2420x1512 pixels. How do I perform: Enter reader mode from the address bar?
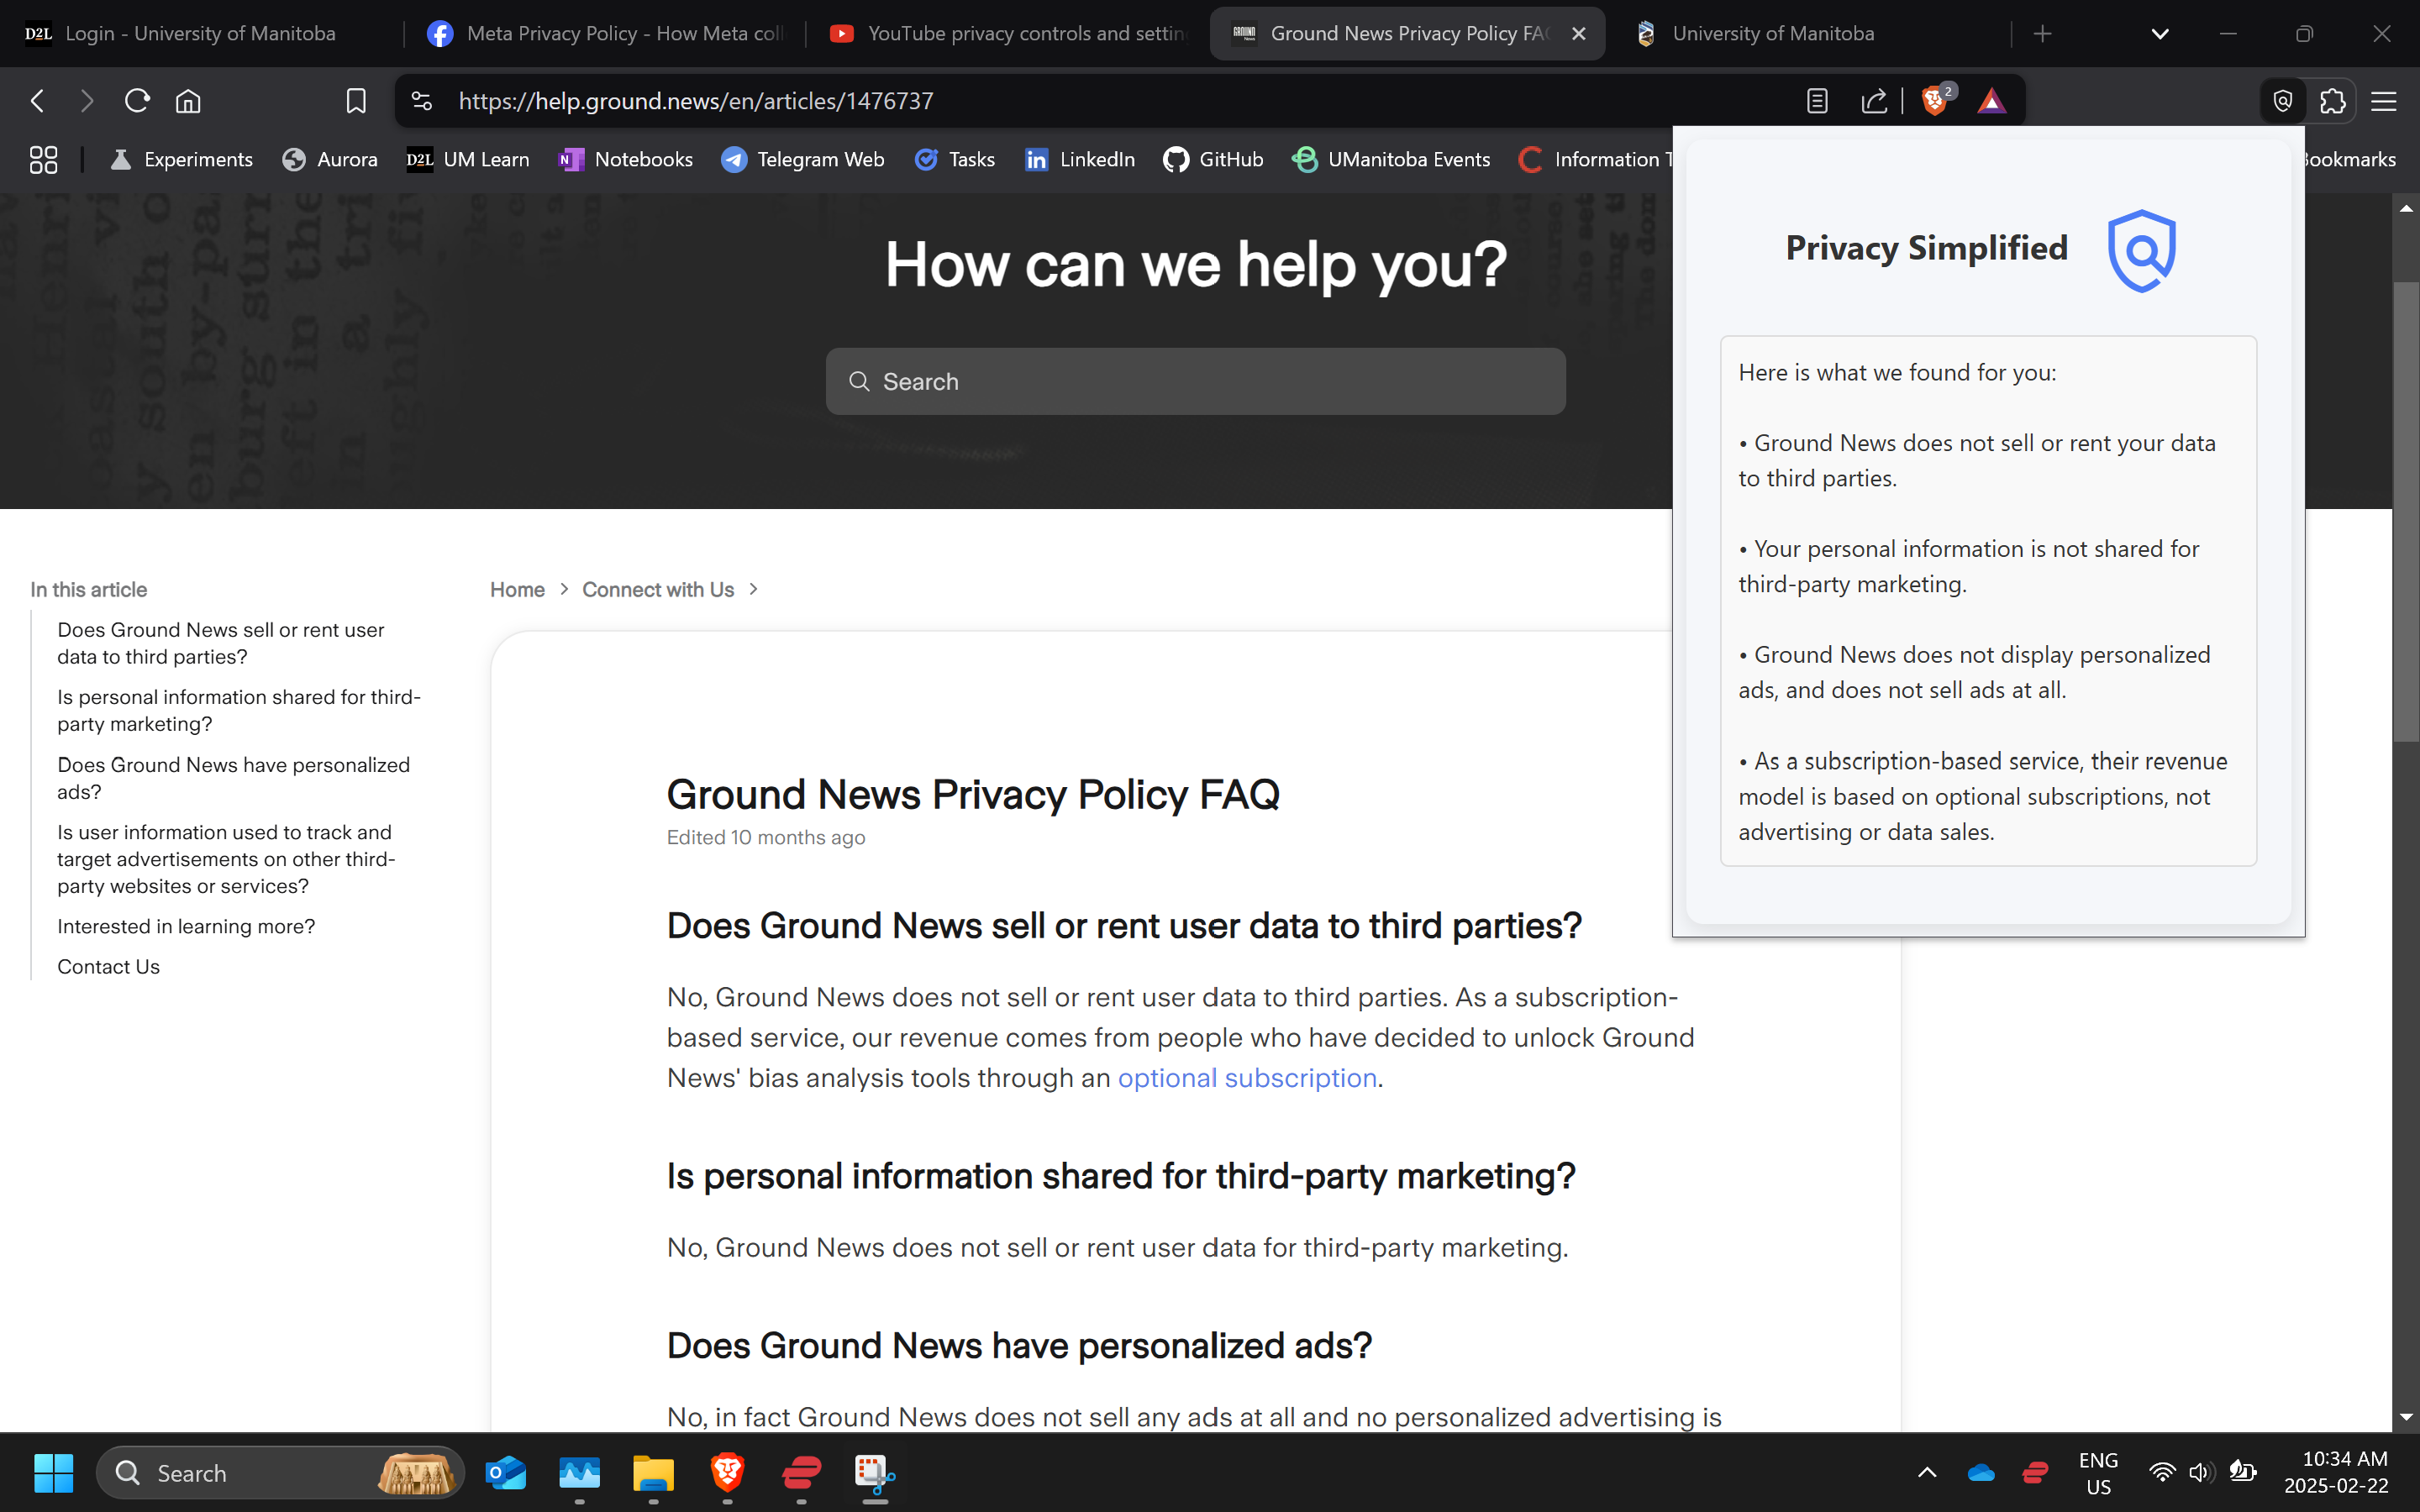1815,100
